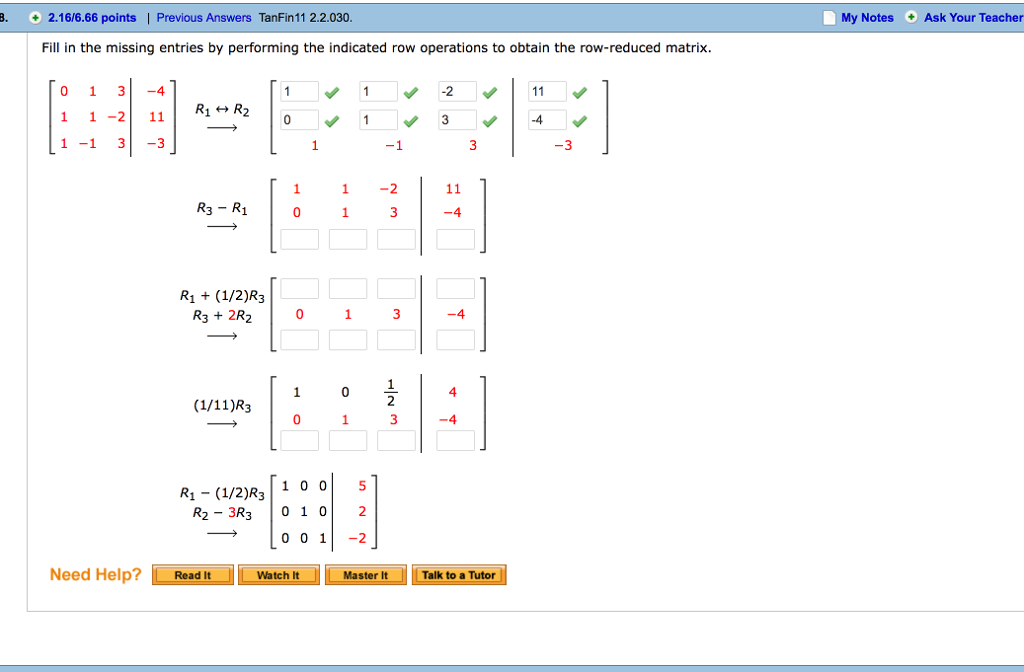Click the Master It button
This screenshot has height=672, width=1024.
click(365, 574)
